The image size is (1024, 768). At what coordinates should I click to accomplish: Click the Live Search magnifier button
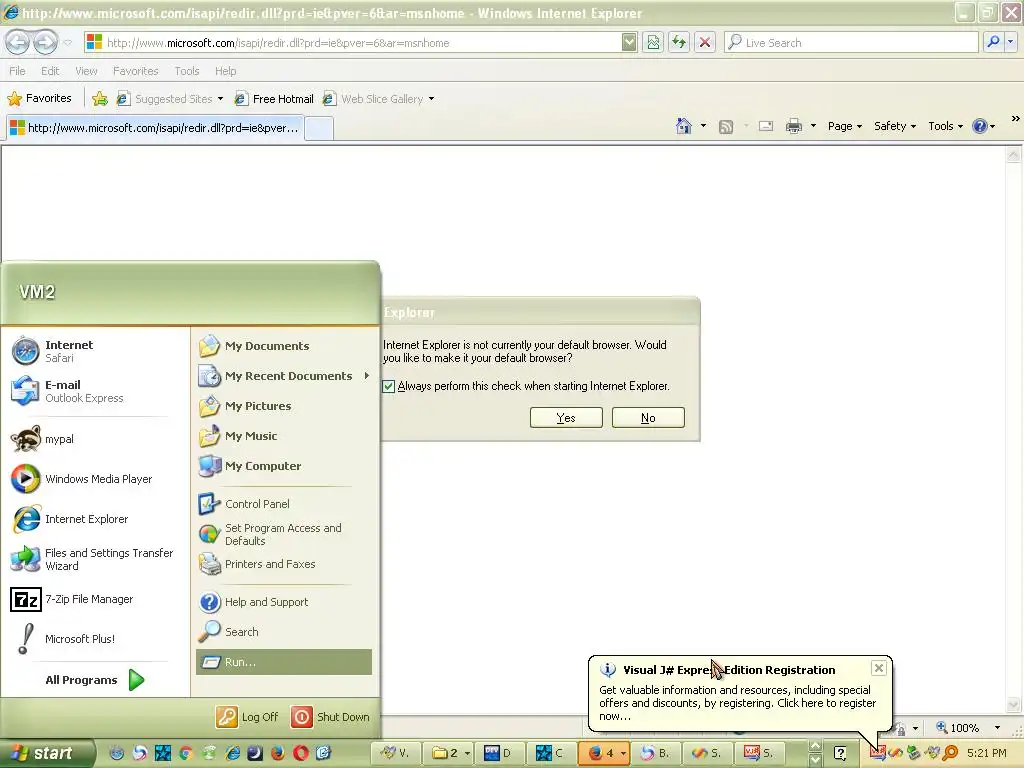993,42
